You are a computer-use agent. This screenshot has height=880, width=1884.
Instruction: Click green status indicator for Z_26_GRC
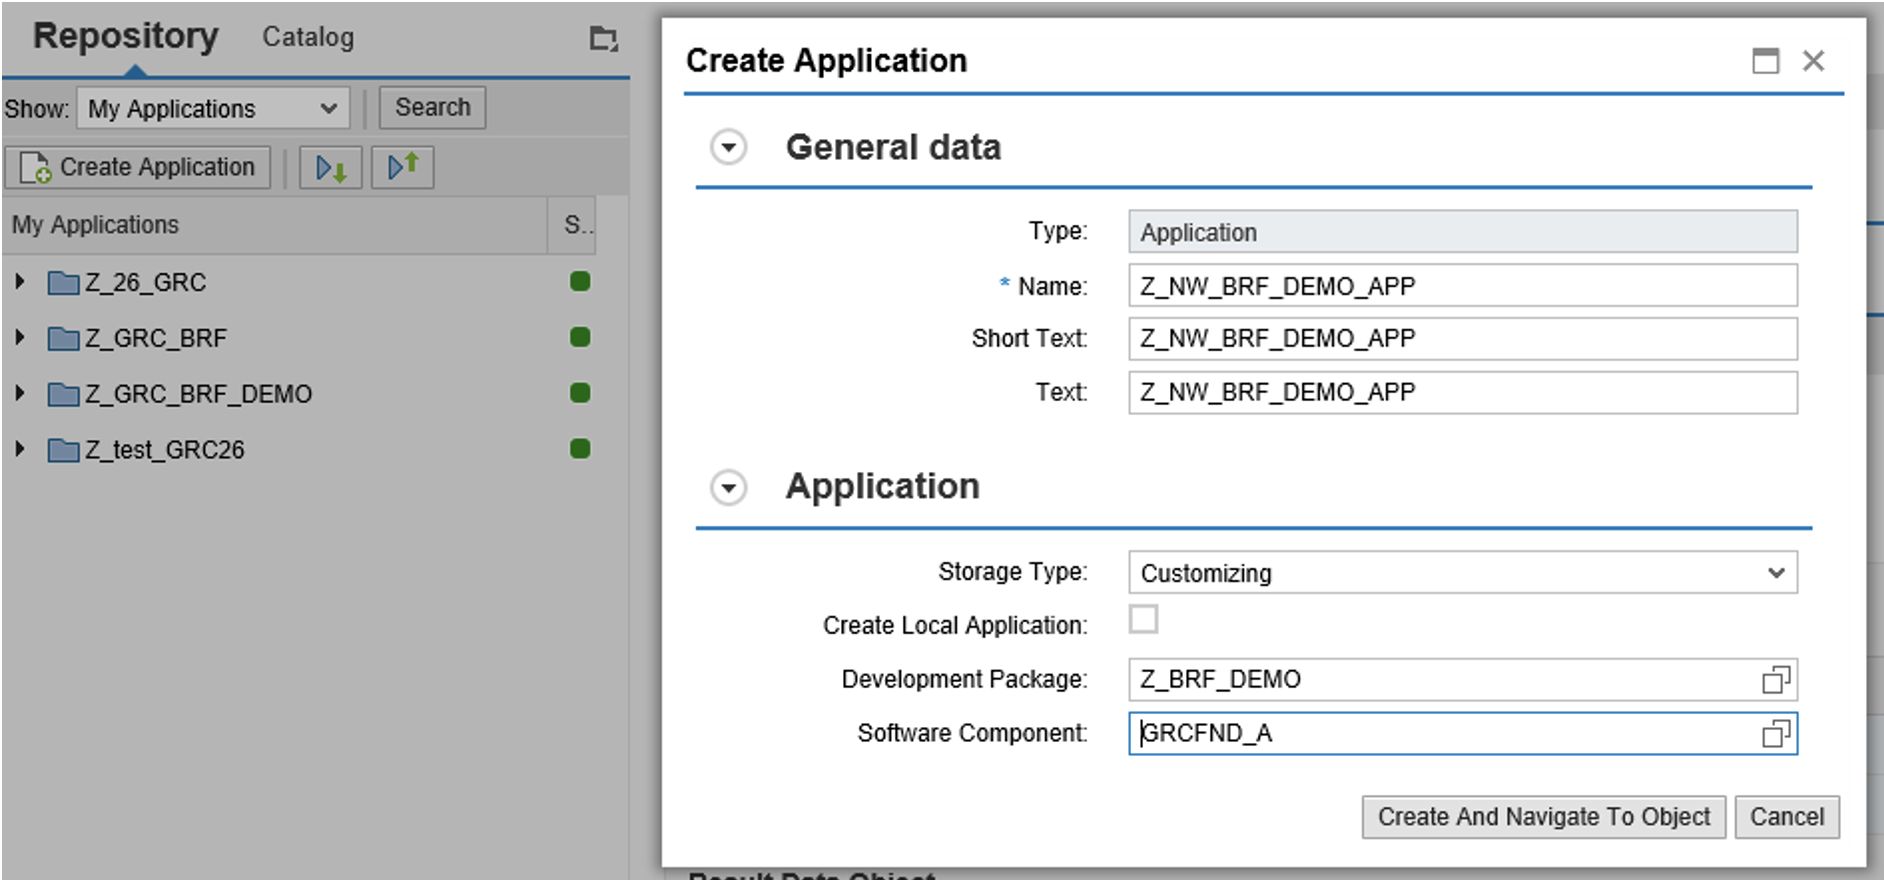pos(580,281)
